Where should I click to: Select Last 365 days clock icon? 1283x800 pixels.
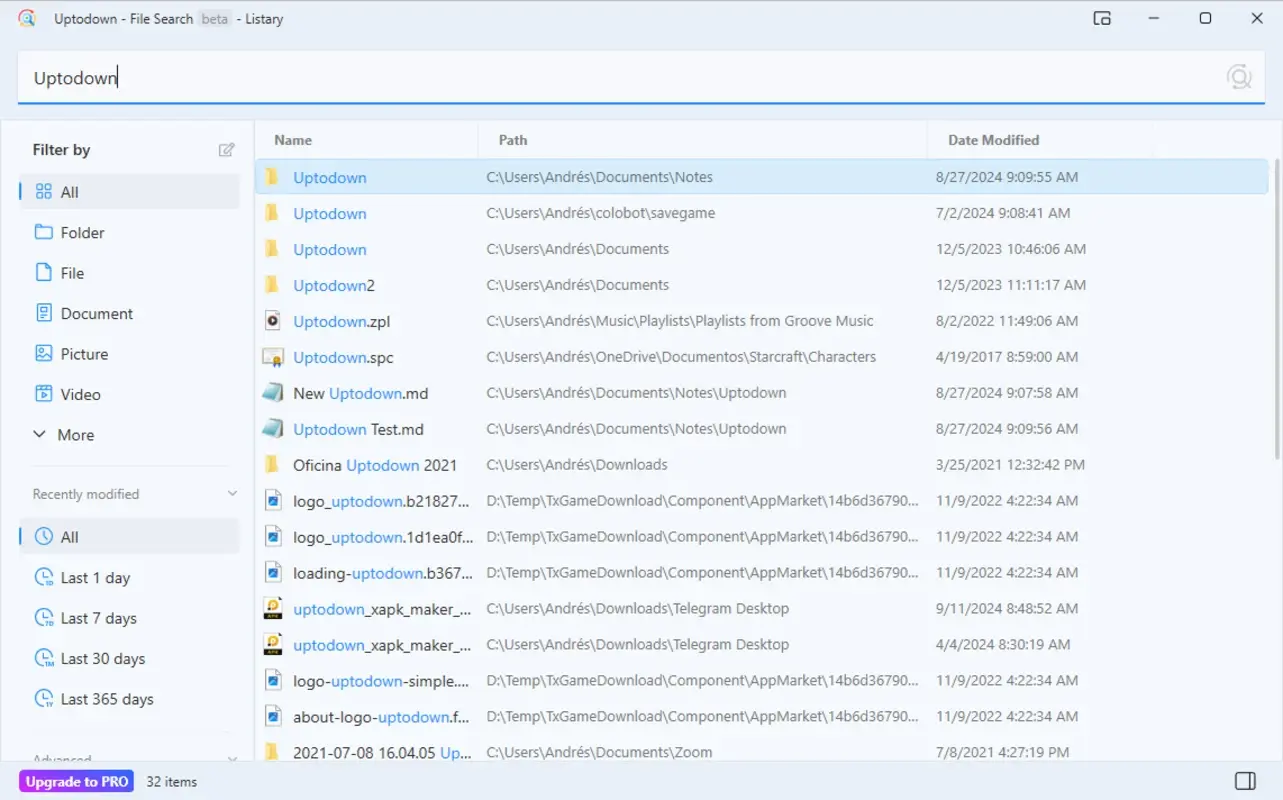point(43,698)
